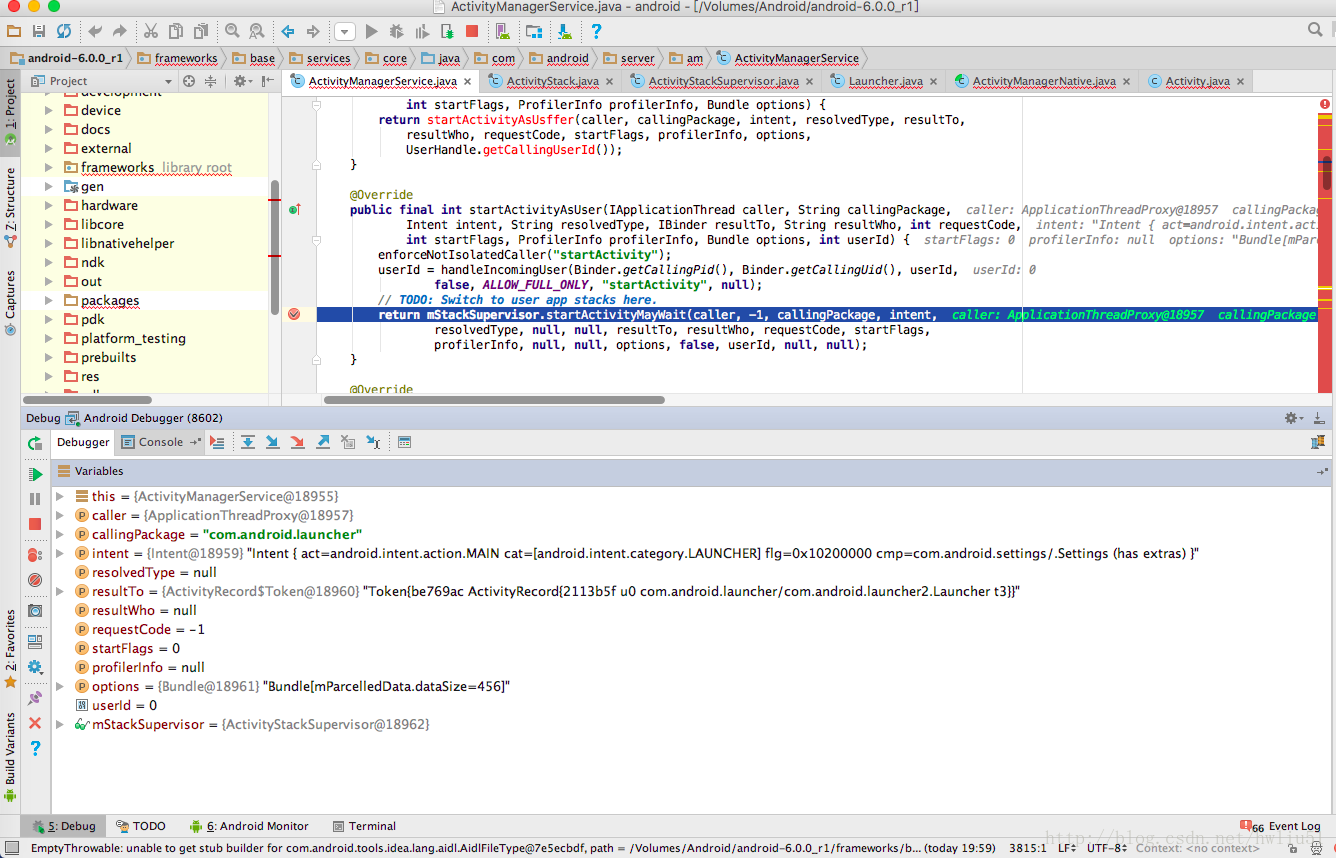Viewport: 1336px width, 858px height.
Task: Switch to ActivityStack.java tab
Action: click(552, 81)
